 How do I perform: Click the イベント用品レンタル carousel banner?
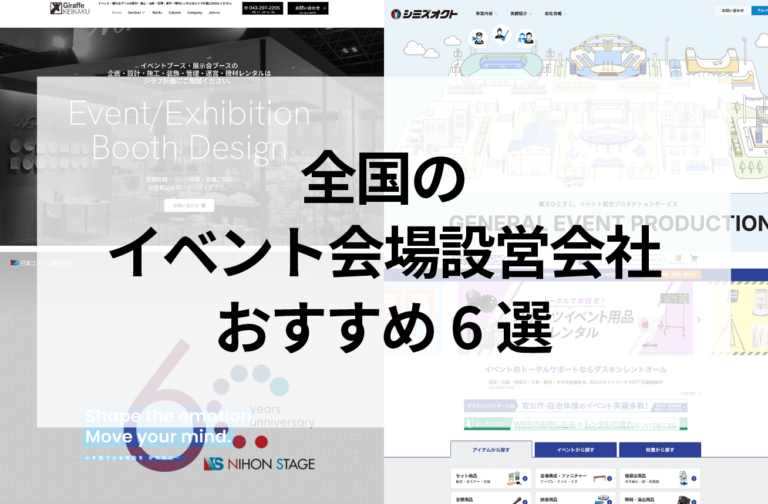(576, 317)
